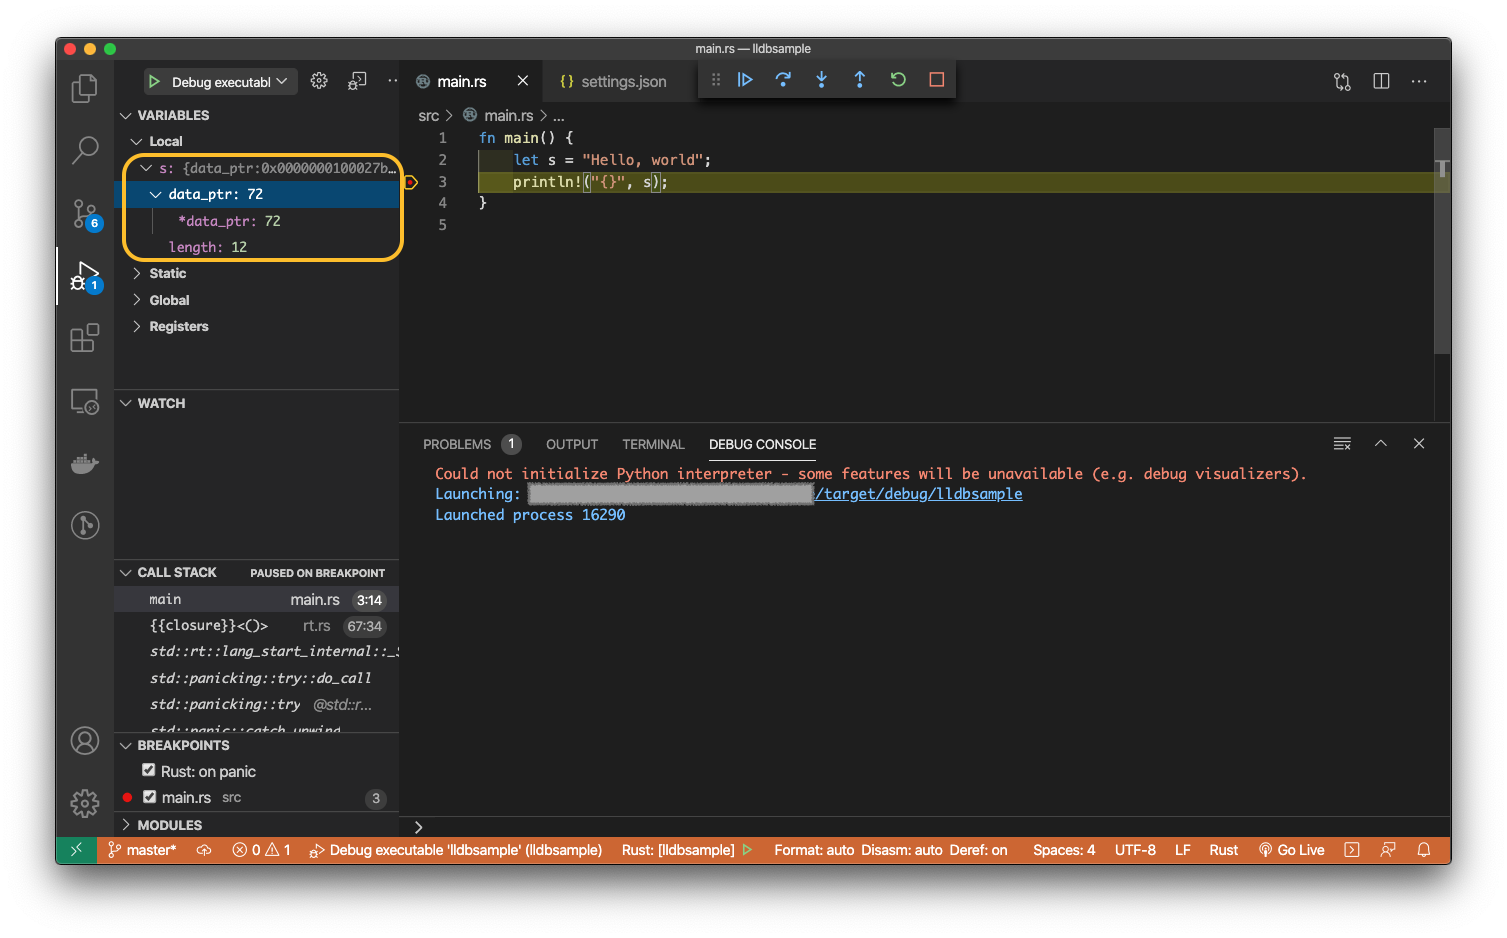Viewport: 1507px width, 938px height.
Task: Switch to the TERMINAL panel tab
Action: (653, 444)
